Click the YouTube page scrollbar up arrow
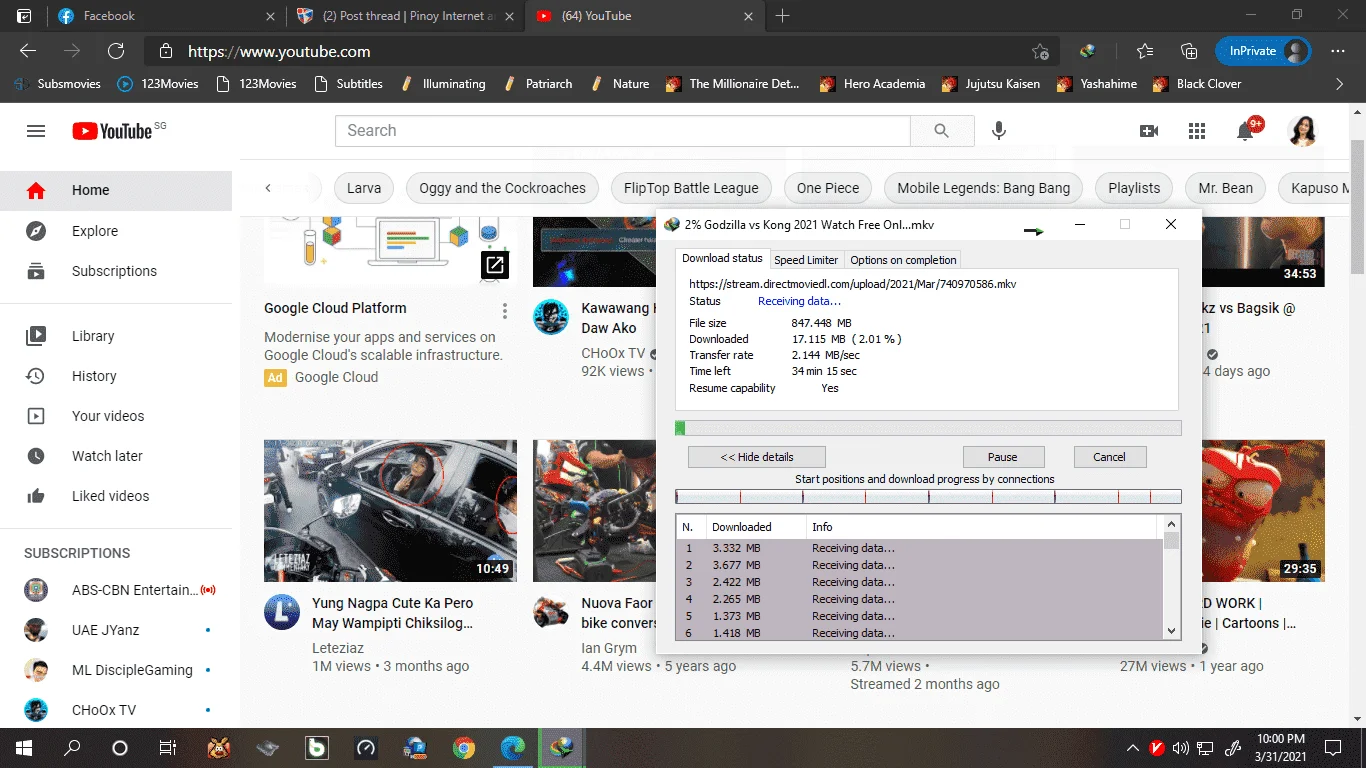Screen dimensions: 1366x768 [x=1357, y=111]
